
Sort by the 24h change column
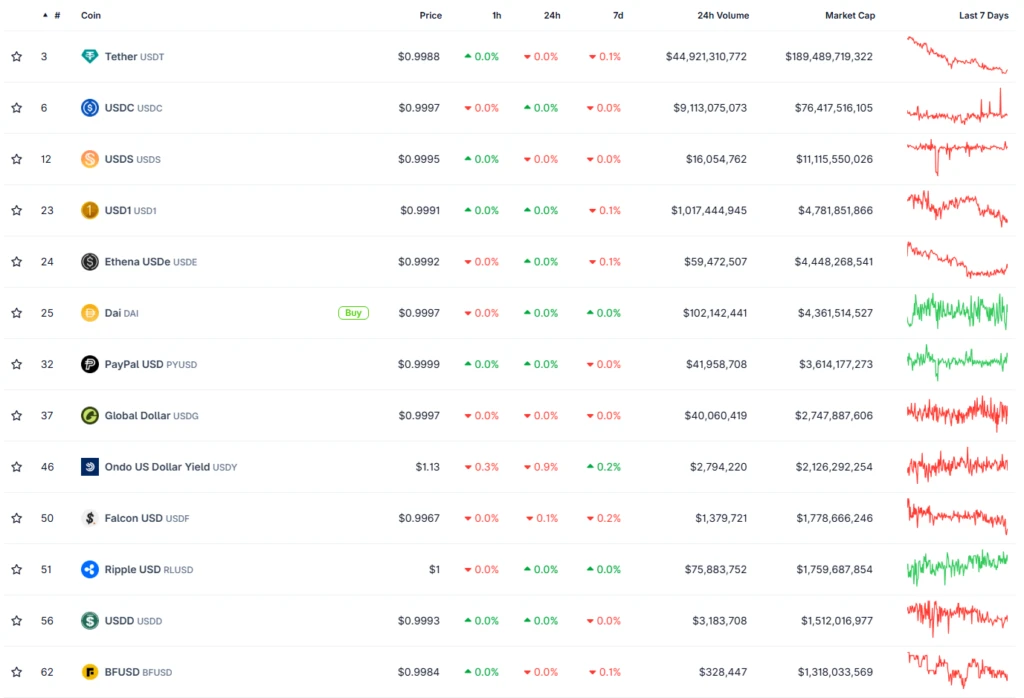click(552, 15)
